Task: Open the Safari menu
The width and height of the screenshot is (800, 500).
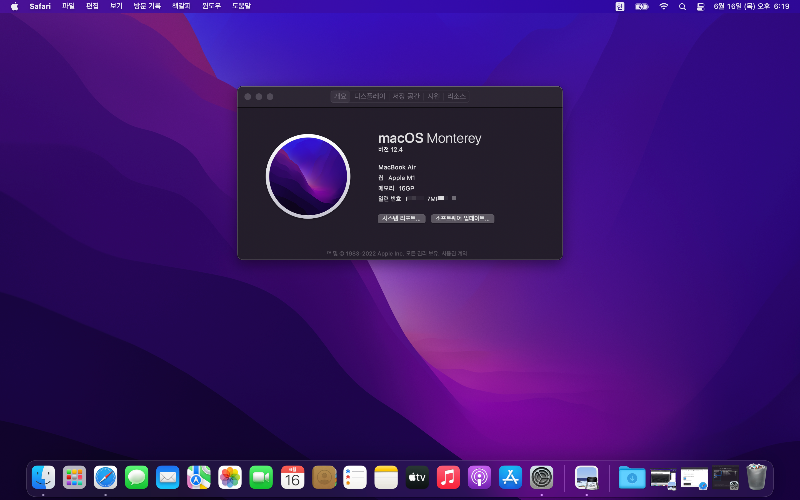Action: point(40,6)
